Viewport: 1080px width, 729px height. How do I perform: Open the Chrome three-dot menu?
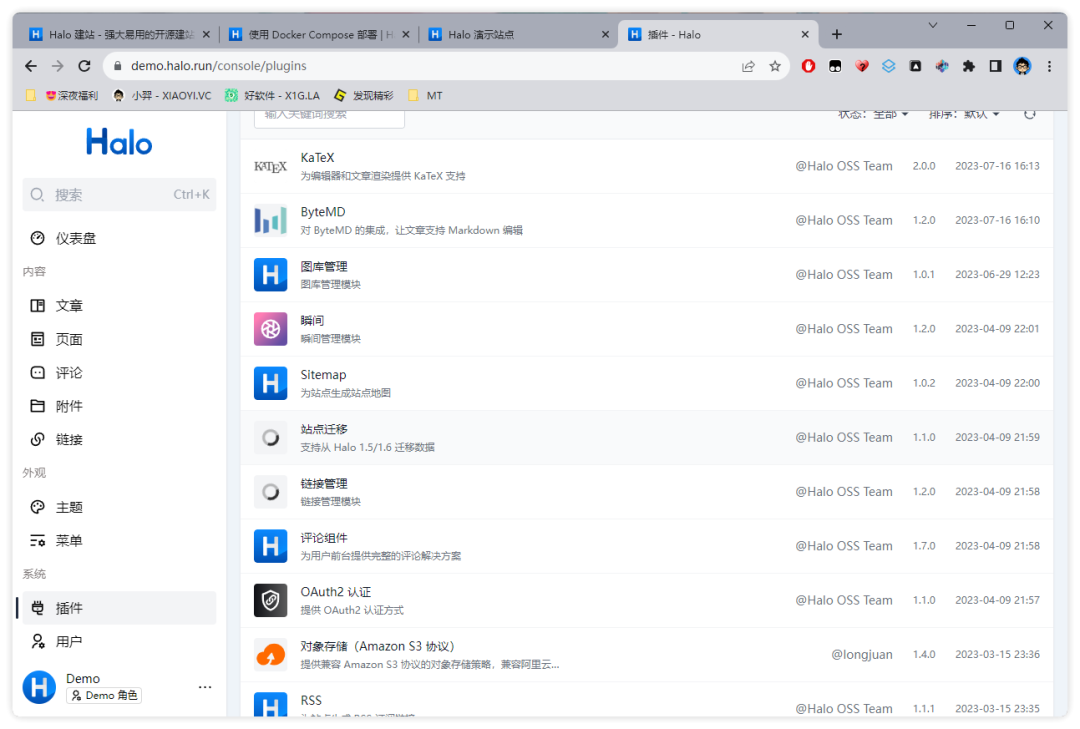pyautogui.click(x=1049, y=66)
